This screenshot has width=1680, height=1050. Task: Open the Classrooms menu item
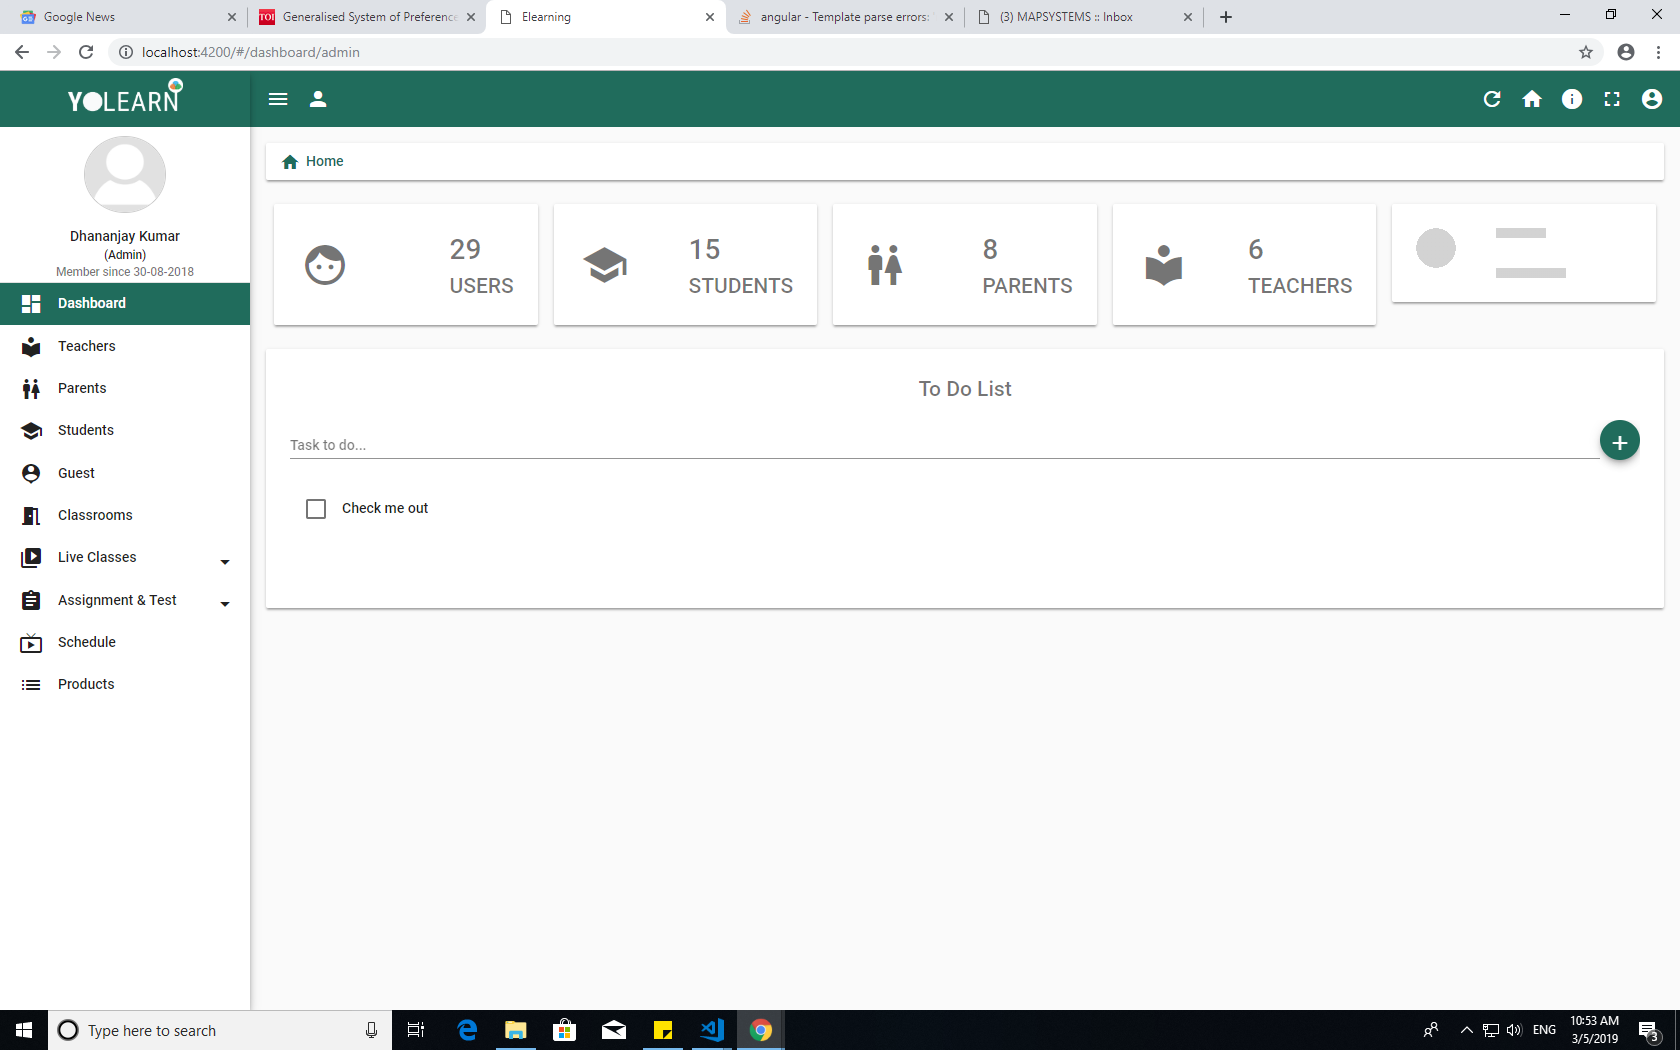click(125, 515)
